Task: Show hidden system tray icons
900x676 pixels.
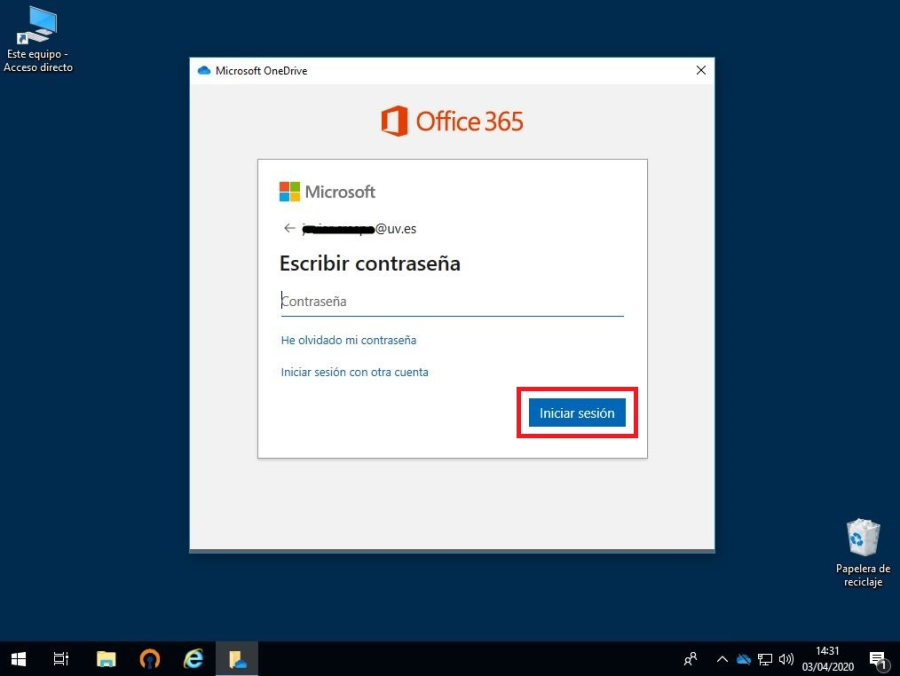Action: point(722,659)
